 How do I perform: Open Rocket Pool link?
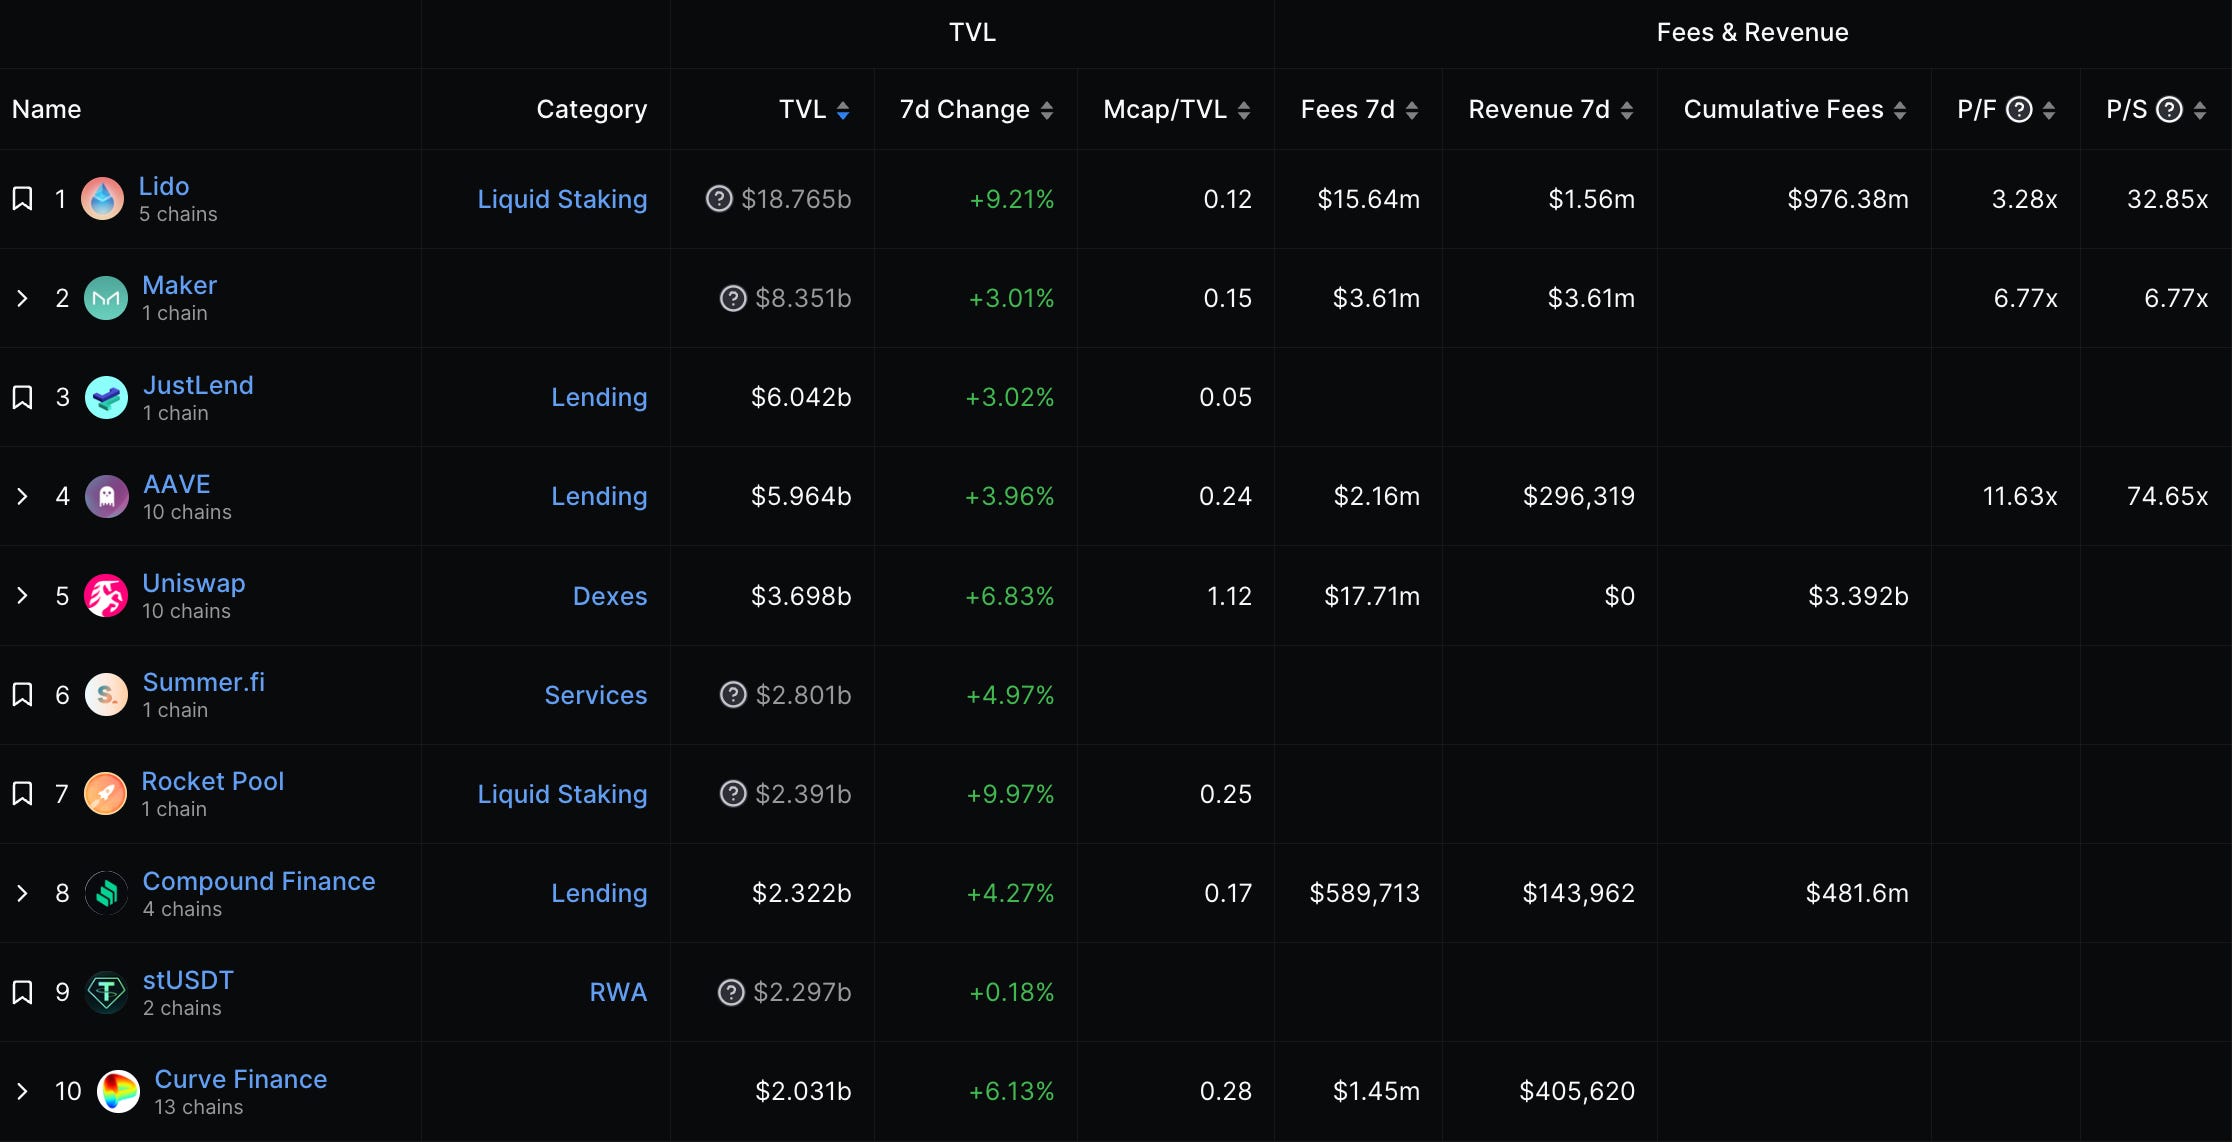[213, 781]
